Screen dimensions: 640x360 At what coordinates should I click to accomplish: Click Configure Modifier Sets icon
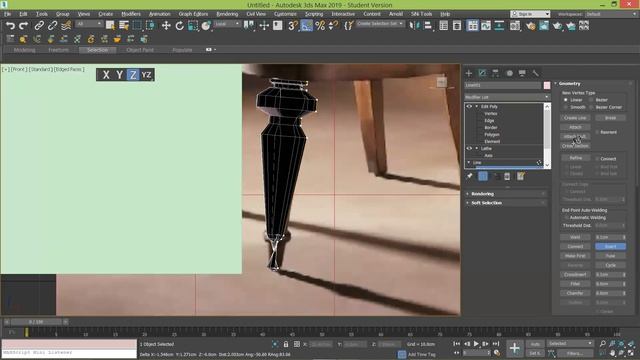tap(520, 176)
